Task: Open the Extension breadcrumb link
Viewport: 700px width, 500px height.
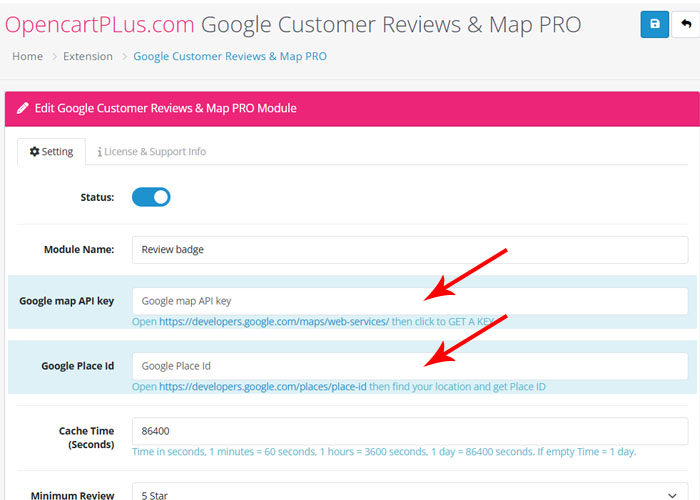Action: tap(88, 57)
